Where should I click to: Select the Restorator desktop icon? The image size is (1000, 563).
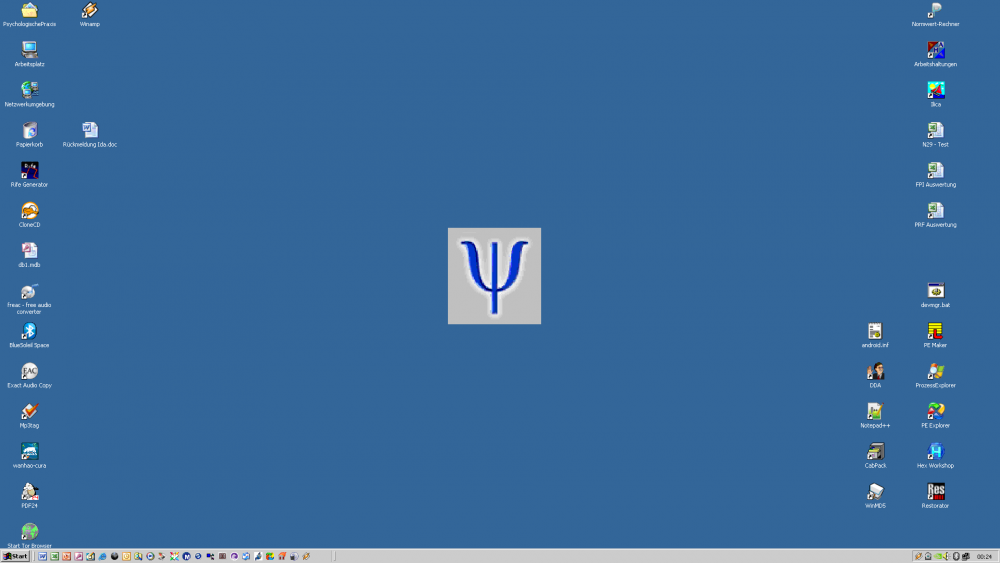(936, 497)
